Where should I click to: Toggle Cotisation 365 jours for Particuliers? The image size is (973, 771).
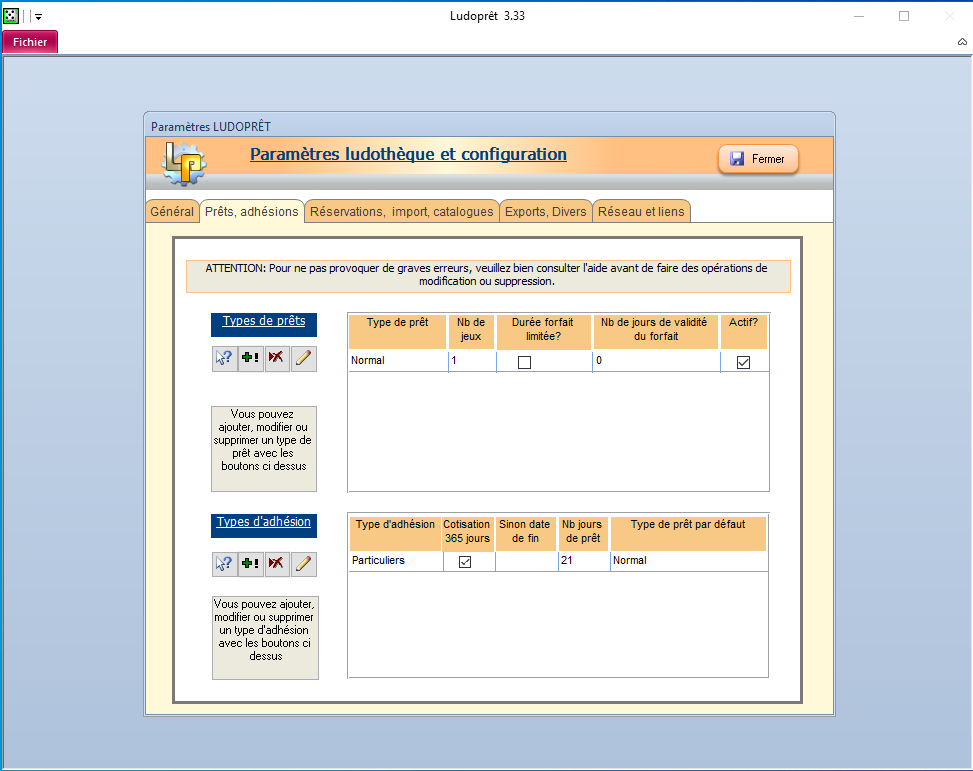click(x=465, y=562)
